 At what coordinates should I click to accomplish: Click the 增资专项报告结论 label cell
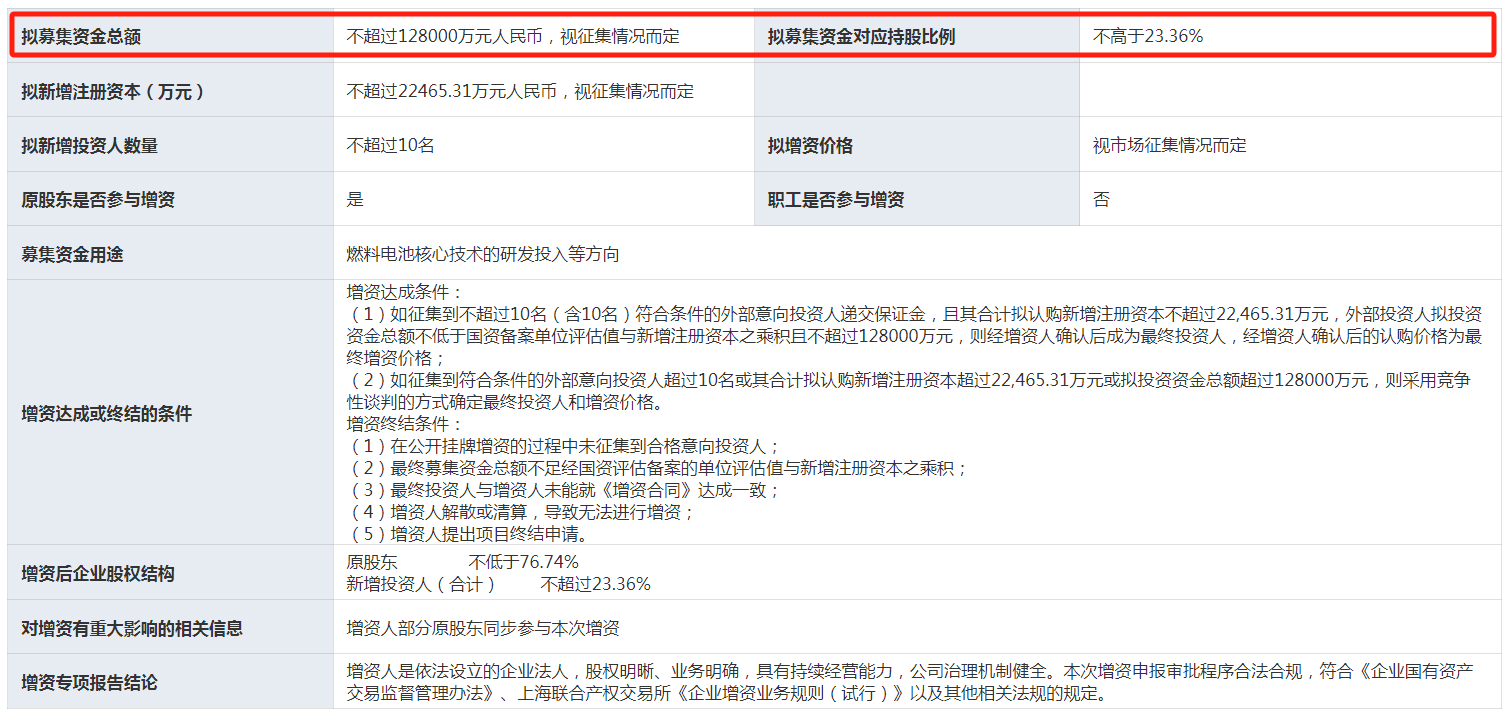[x=90, y=683]
